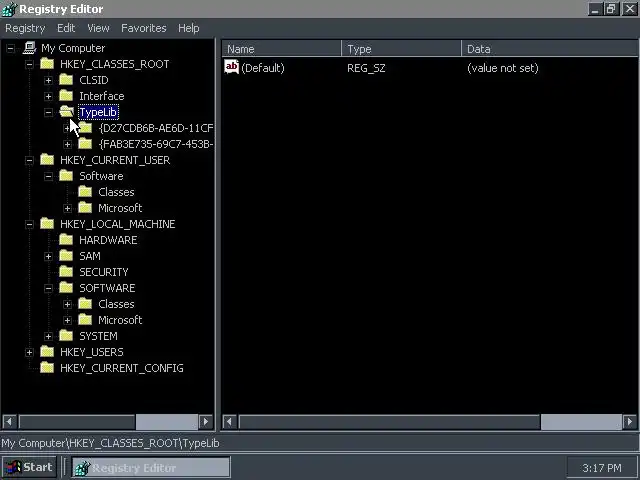This screenshot has height=480, width=640.
Task: Click folder icon of Software under HKEY_CURRENT_USER
Action: (66, 176)
